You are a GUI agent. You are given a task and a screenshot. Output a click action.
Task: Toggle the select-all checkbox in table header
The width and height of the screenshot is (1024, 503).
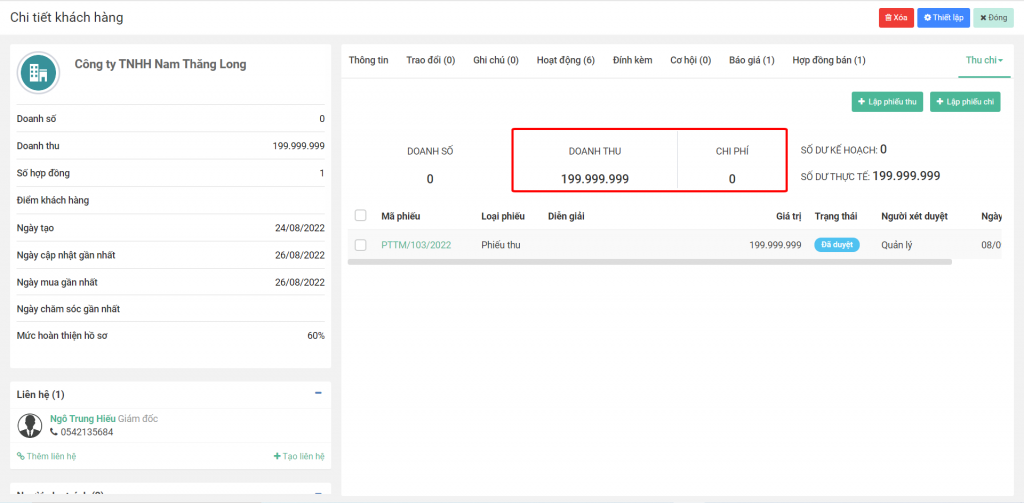pyautogui.click(x=361, y=215)
